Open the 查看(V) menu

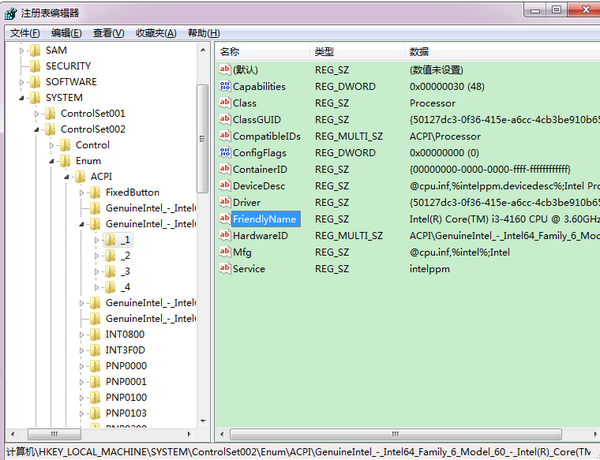pyautogui.click(x=108, y=33)
